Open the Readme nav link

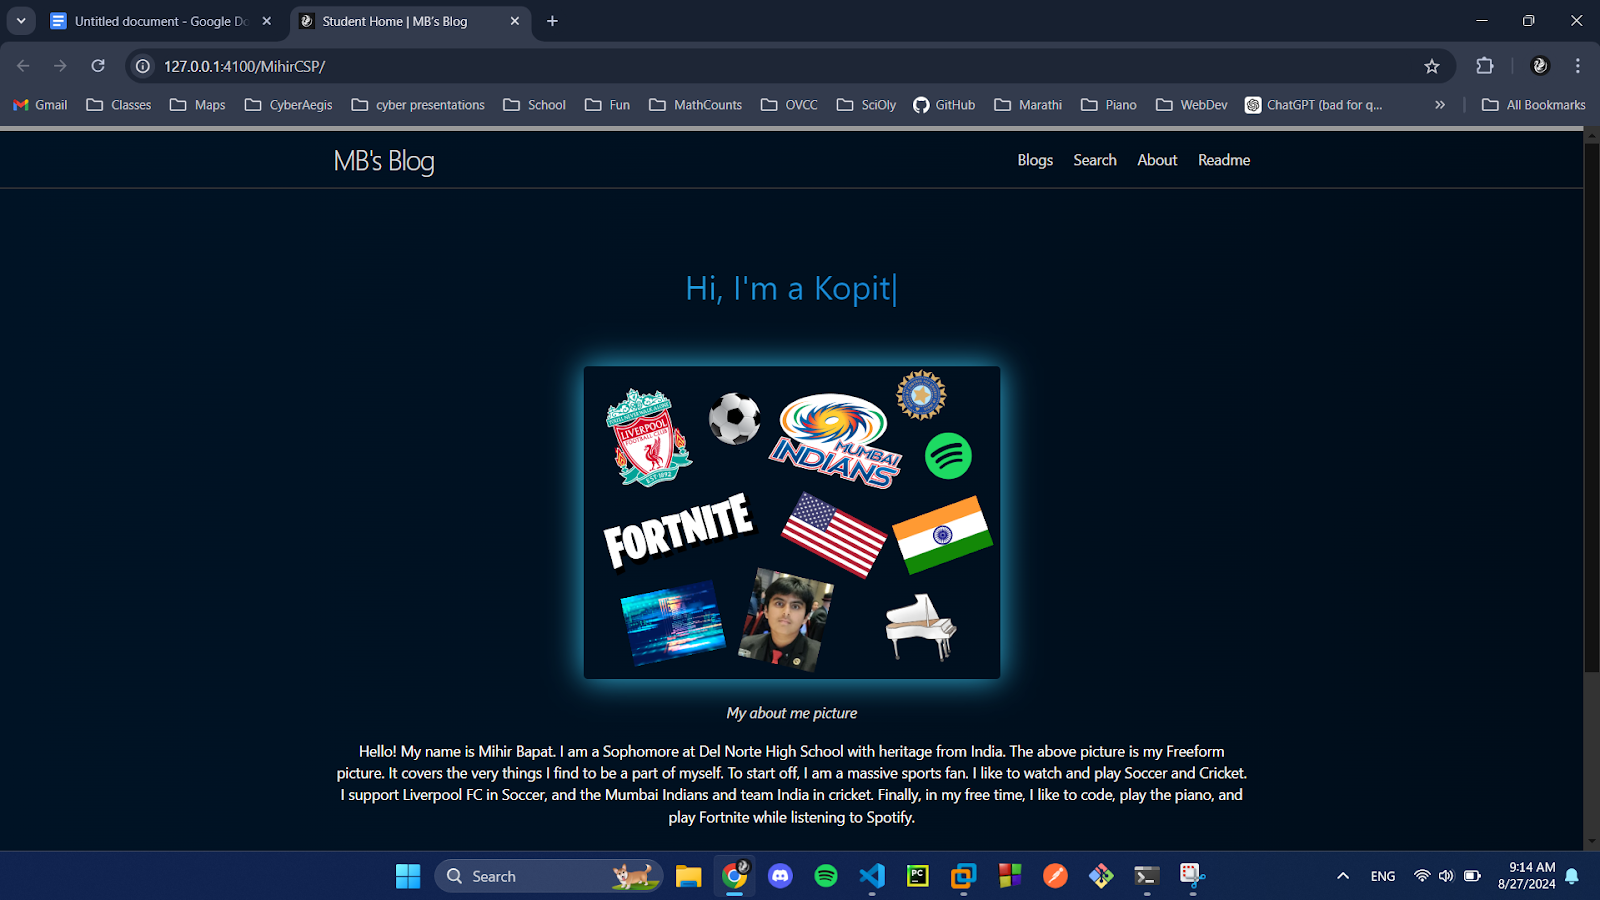click(1224, 160)
